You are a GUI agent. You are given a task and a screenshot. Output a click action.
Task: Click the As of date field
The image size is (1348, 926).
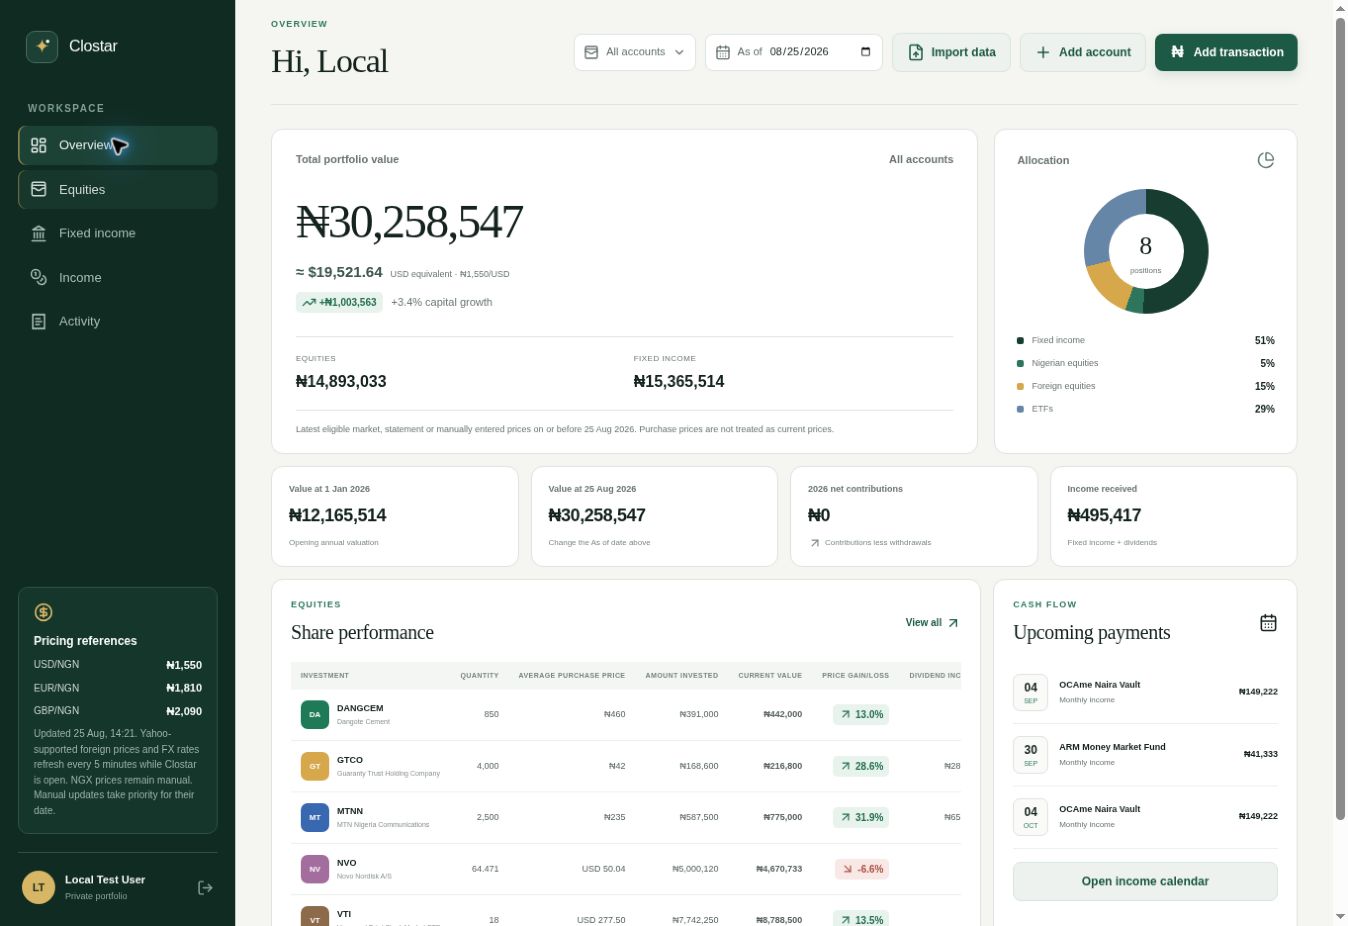[x=794, y=52]
